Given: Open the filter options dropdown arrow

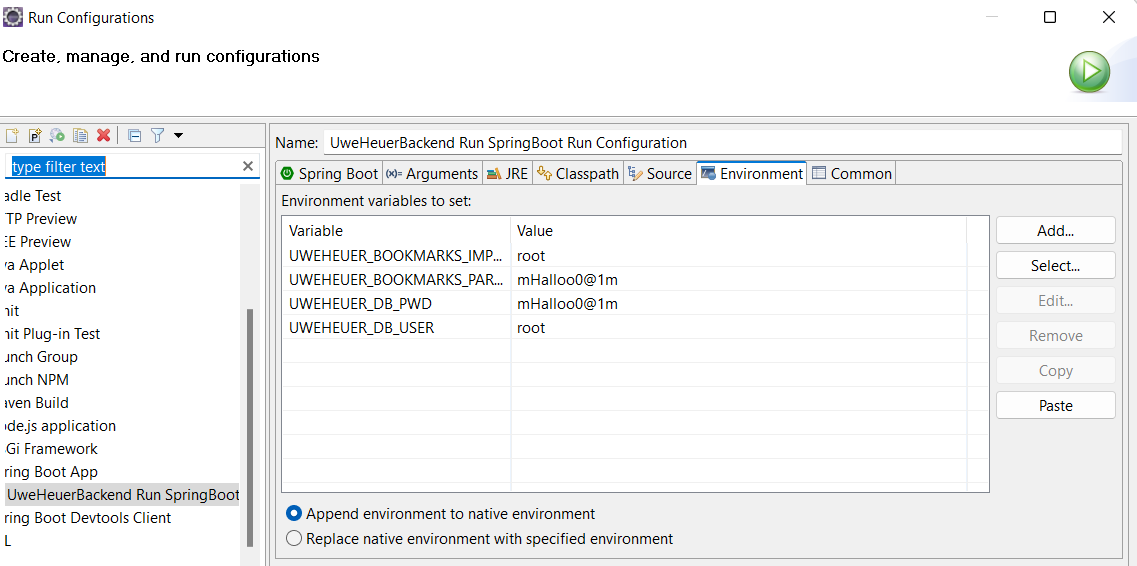Looking at the screenshot, I should pos(178,135).
